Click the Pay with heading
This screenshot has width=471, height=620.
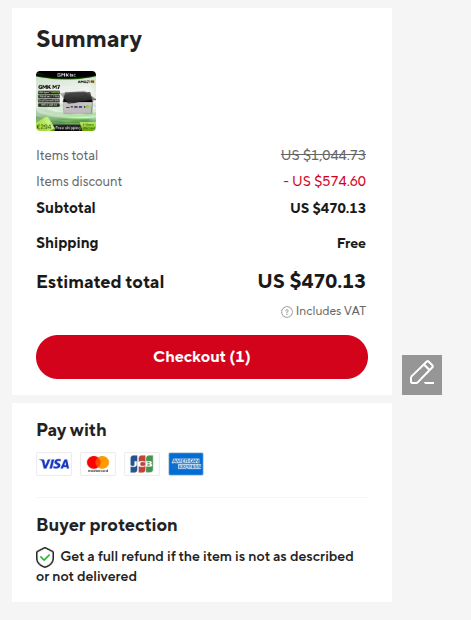pos(72,430)
